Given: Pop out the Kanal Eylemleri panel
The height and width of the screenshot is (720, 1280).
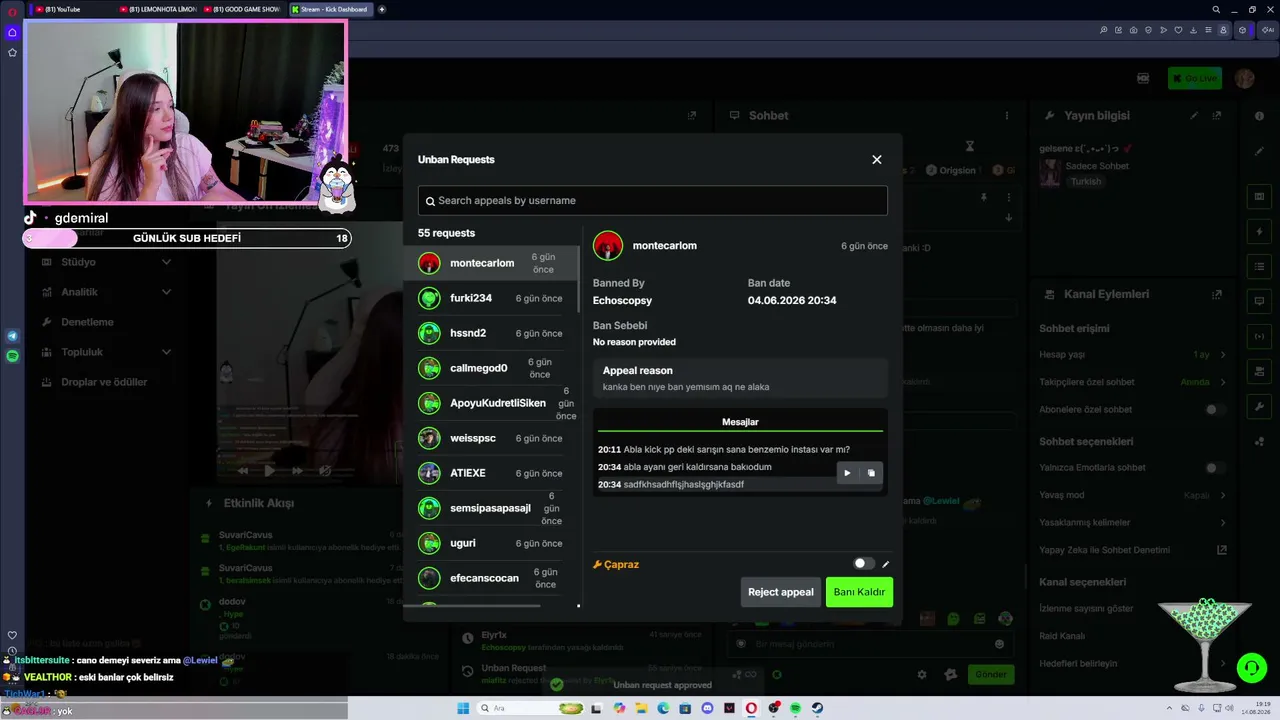Looking at the screenshot, I should pos(1217,295).
